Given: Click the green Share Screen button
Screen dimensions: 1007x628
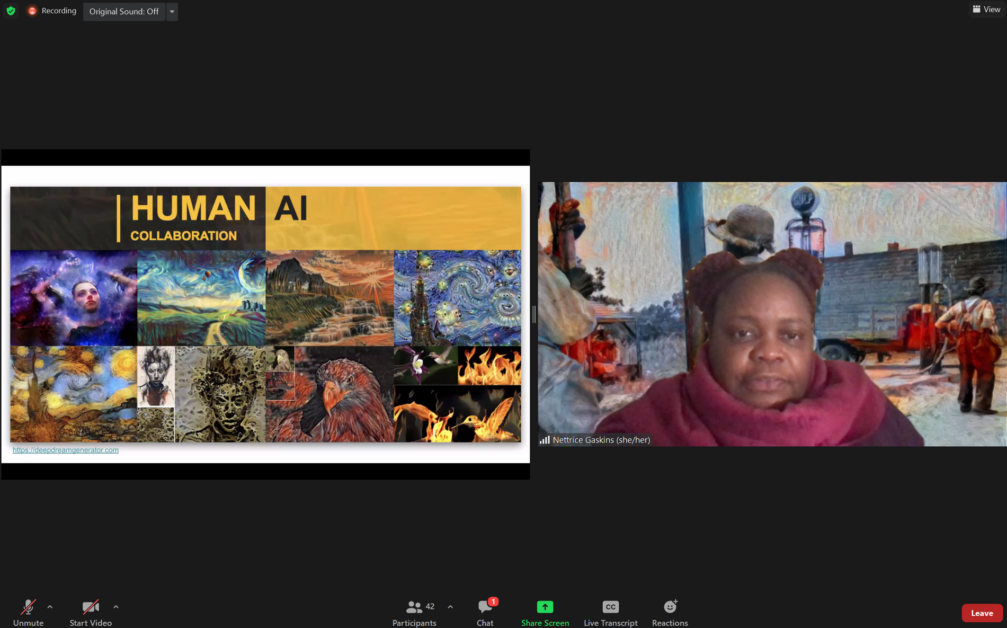Looking at the screenshot, I should [545, 613].
